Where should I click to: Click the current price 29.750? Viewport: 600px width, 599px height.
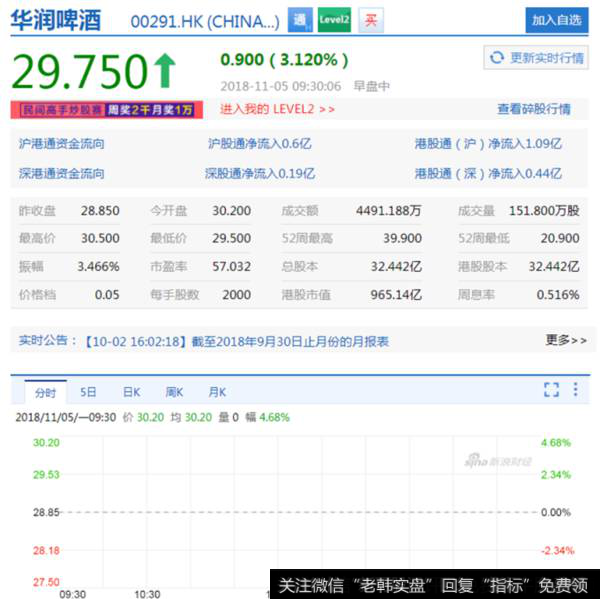(x=80, y=72)
